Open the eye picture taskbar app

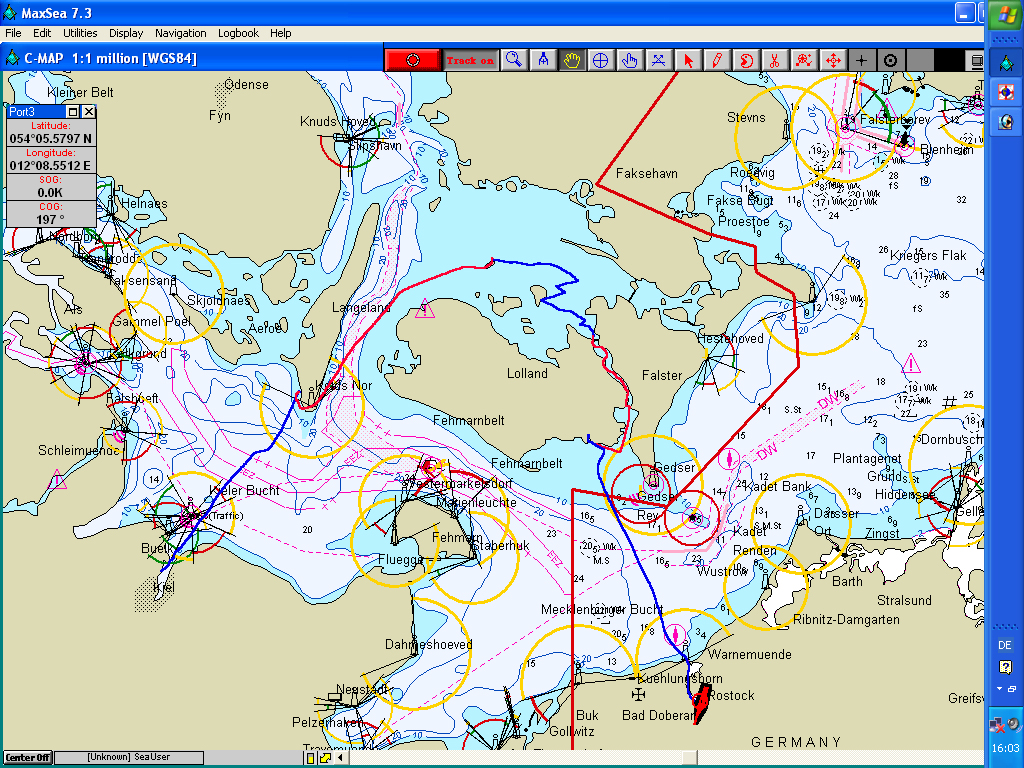[x=1006, y=121]
